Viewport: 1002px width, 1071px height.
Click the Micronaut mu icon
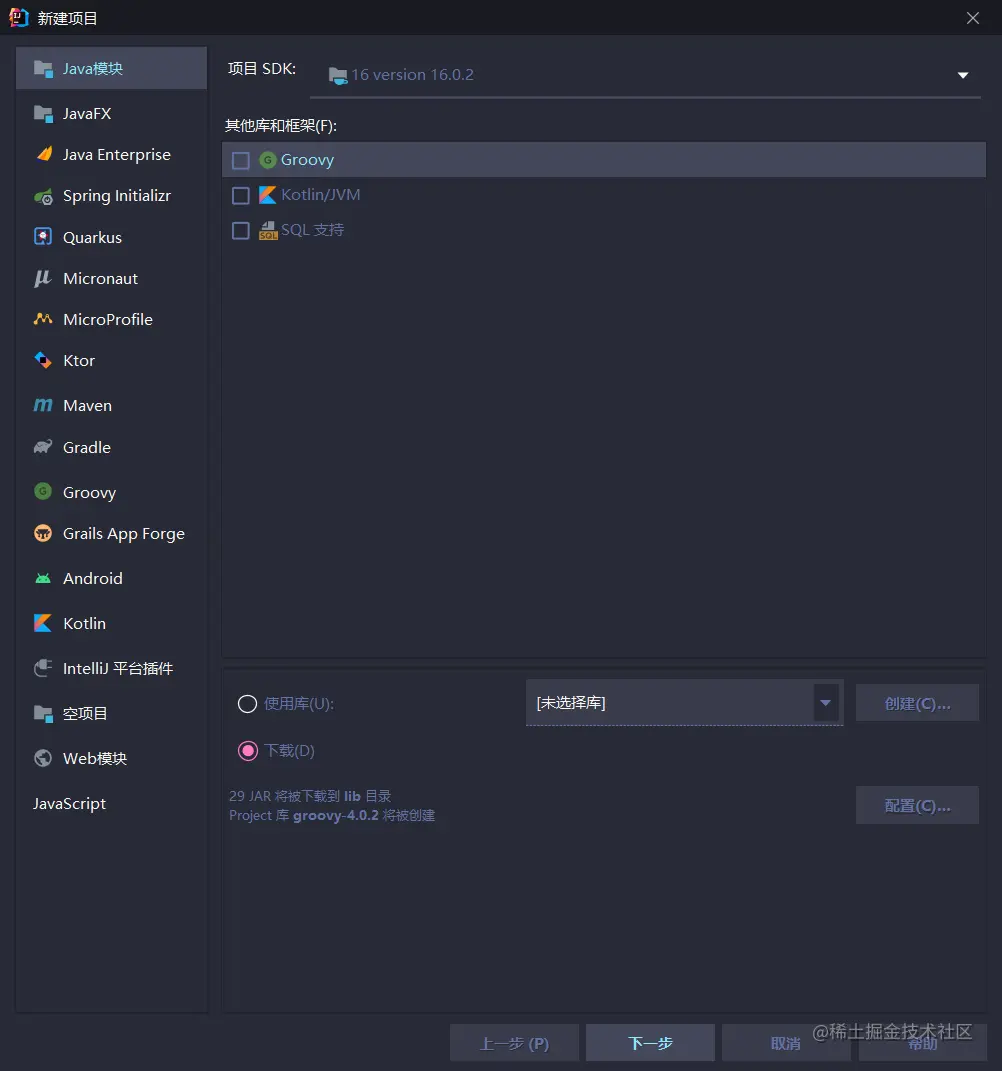43,278
